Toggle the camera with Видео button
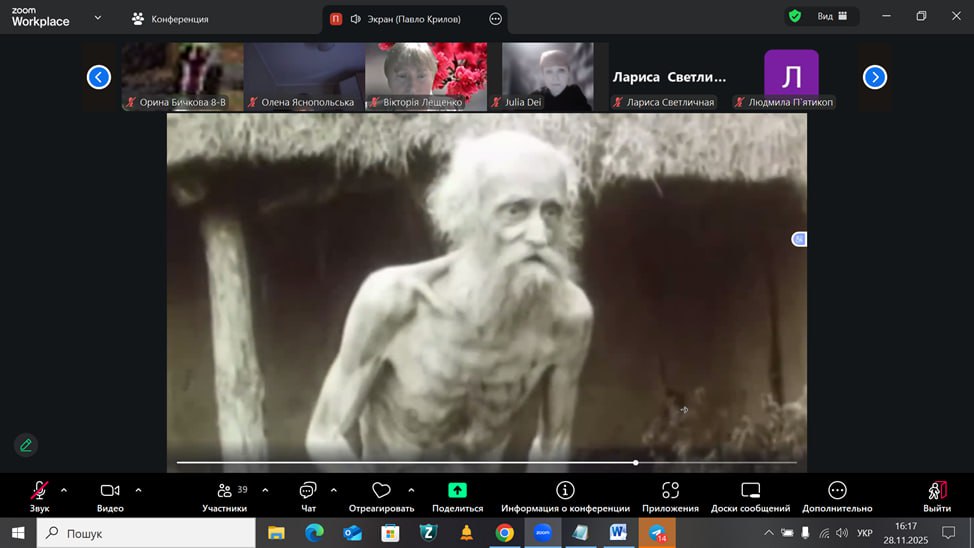Screen dimensions: 974x548 (x=110, y=491)
